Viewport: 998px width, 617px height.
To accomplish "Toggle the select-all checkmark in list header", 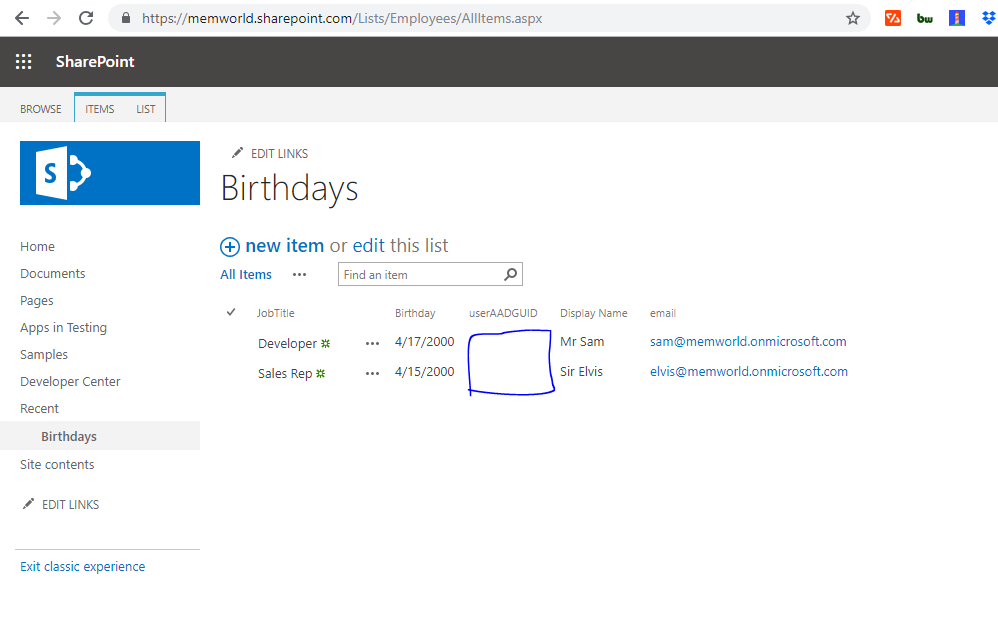I will click(x=232, y=312).
